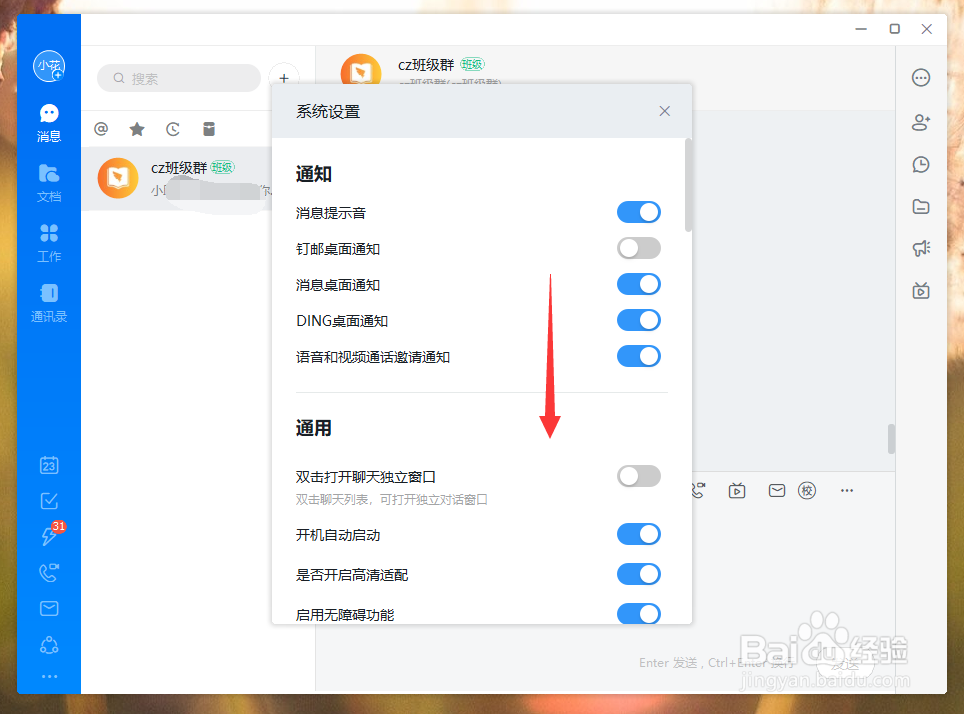Click the search (搜索) input field
This screenshot has width=964, height=714.
point(179,79)
